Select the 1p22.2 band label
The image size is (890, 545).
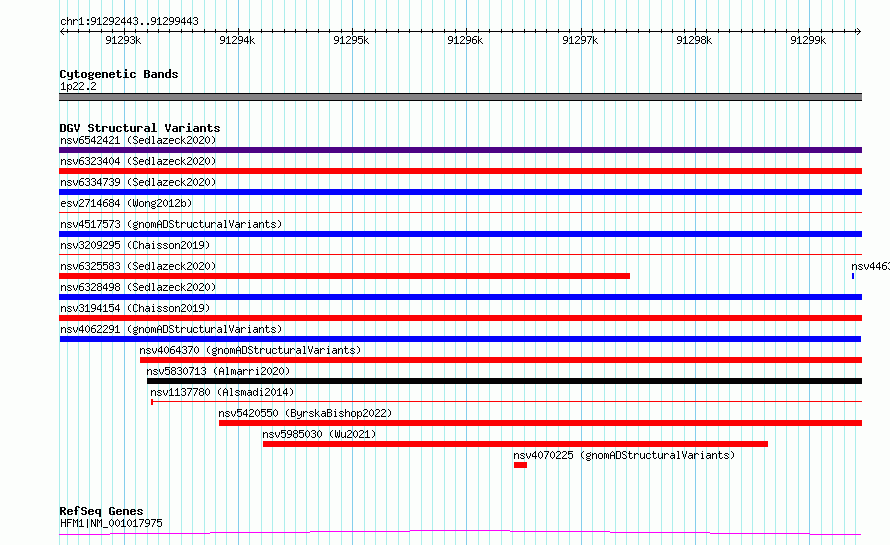(x=78, y=86)
